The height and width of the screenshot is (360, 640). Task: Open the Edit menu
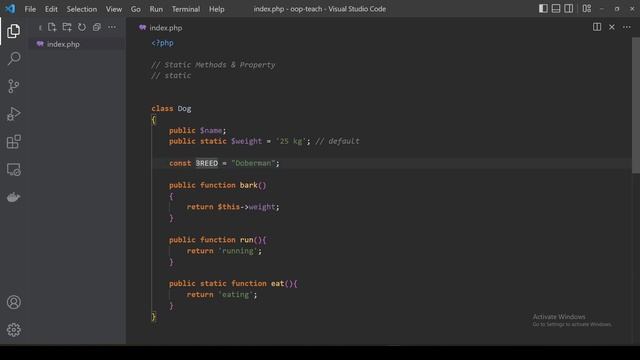51,9
